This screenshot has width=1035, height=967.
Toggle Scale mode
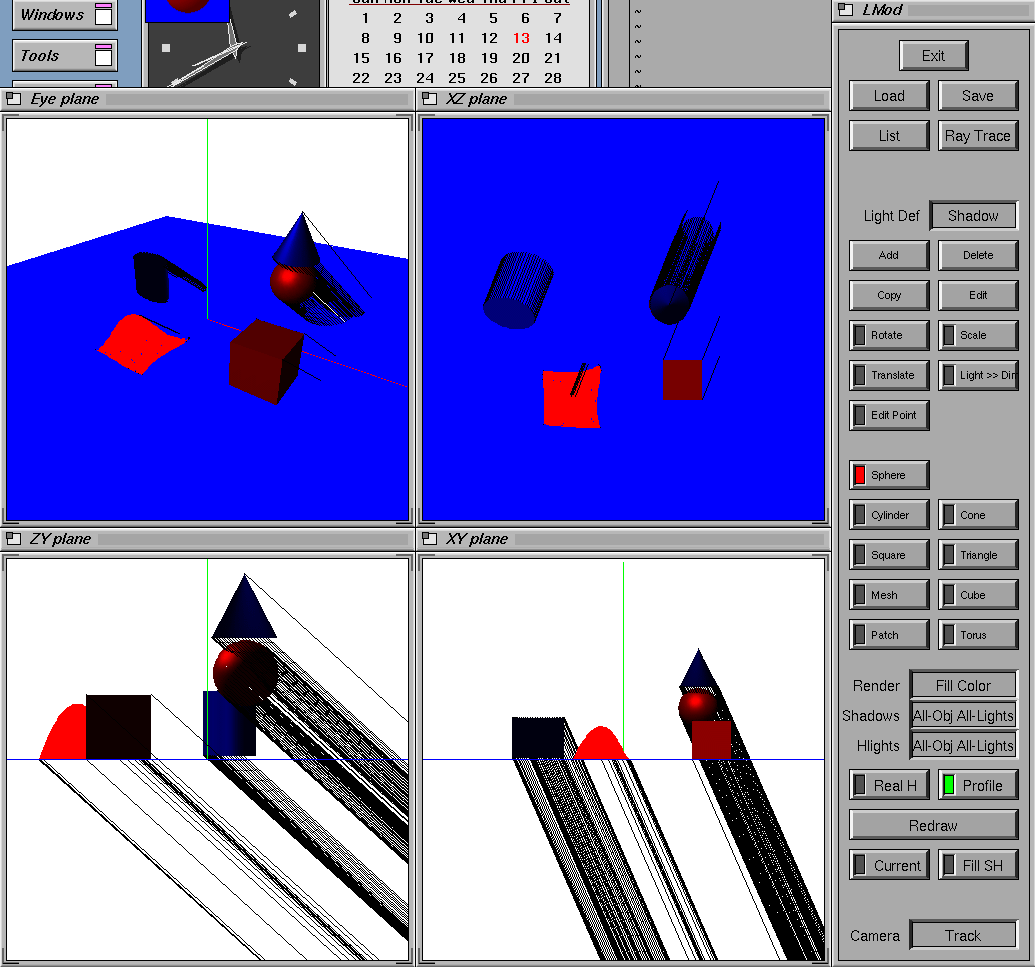click(978, 335)
